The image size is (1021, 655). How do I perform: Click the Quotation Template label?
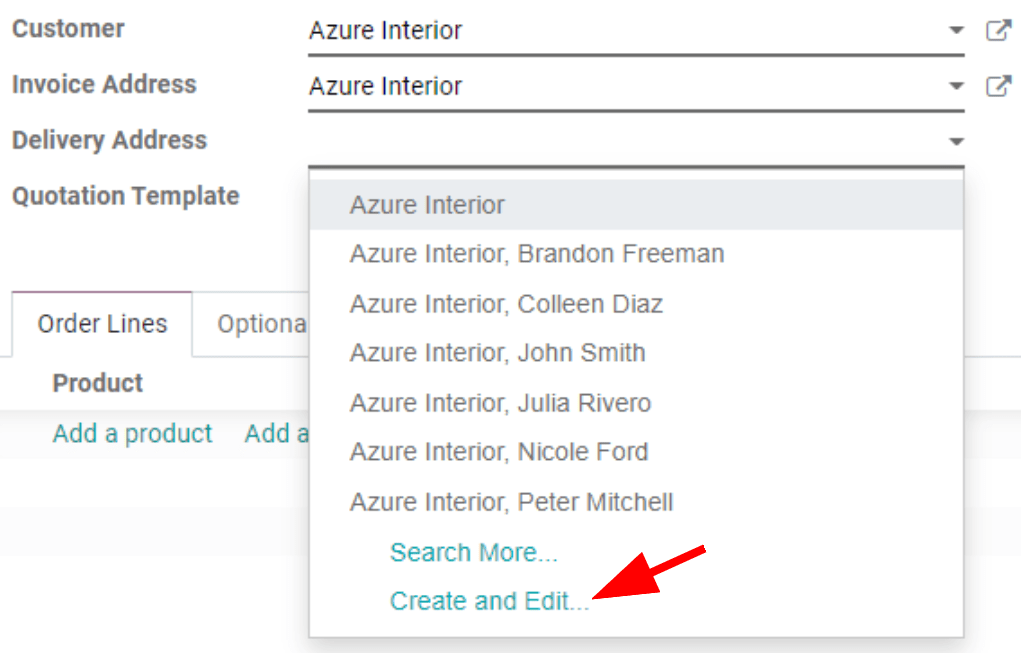click(126, 196)
